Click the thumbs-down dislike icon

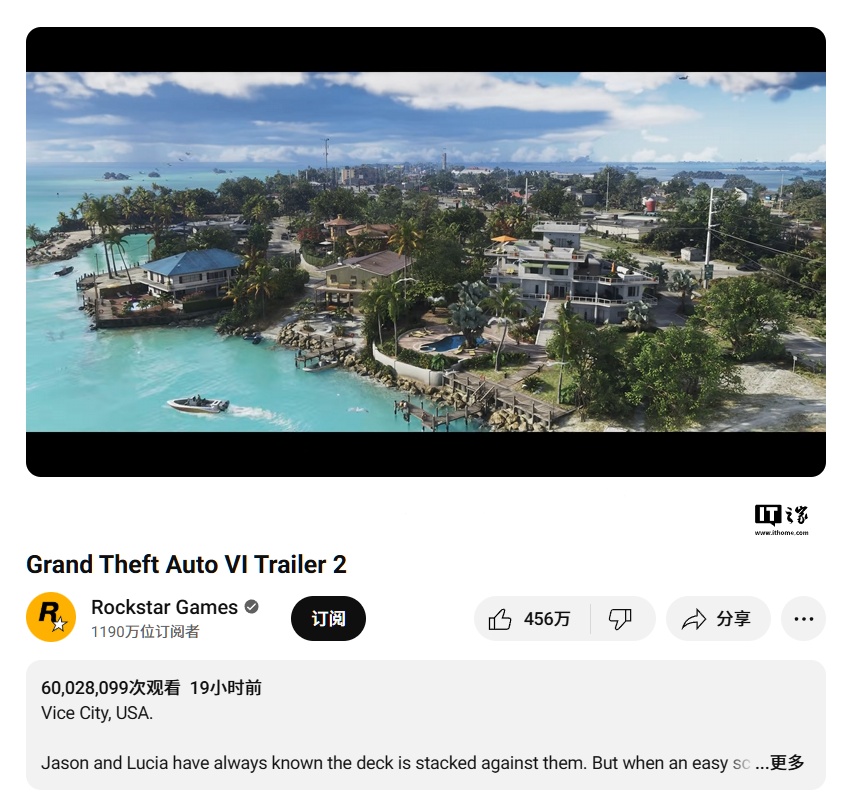[x=620, y=619]
